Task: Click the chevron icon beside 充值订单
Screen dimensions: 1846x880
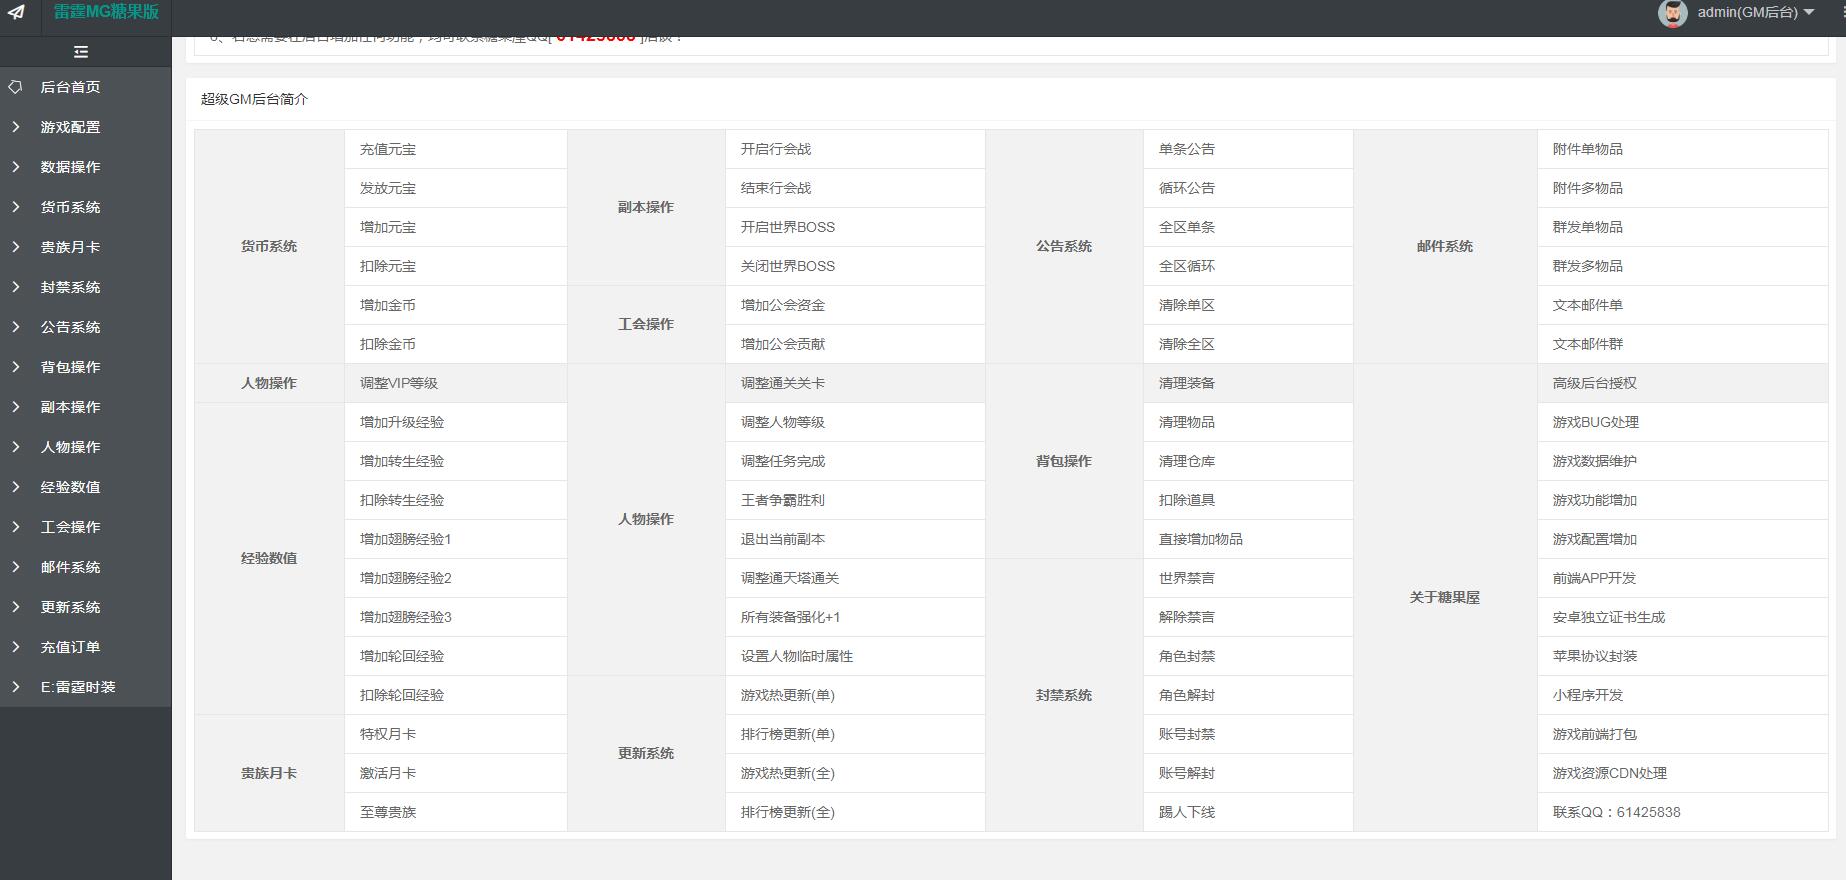Action: pos(15,647)
